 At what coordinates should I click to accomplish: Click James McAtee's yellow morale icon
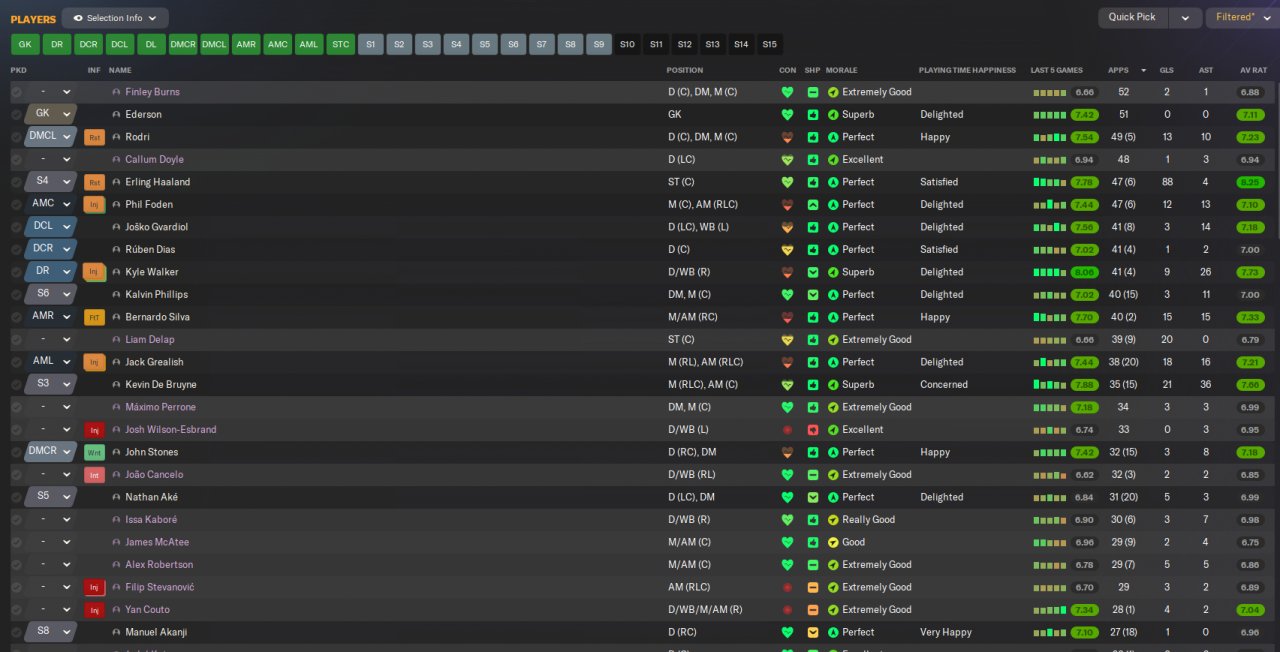(833, 542)
